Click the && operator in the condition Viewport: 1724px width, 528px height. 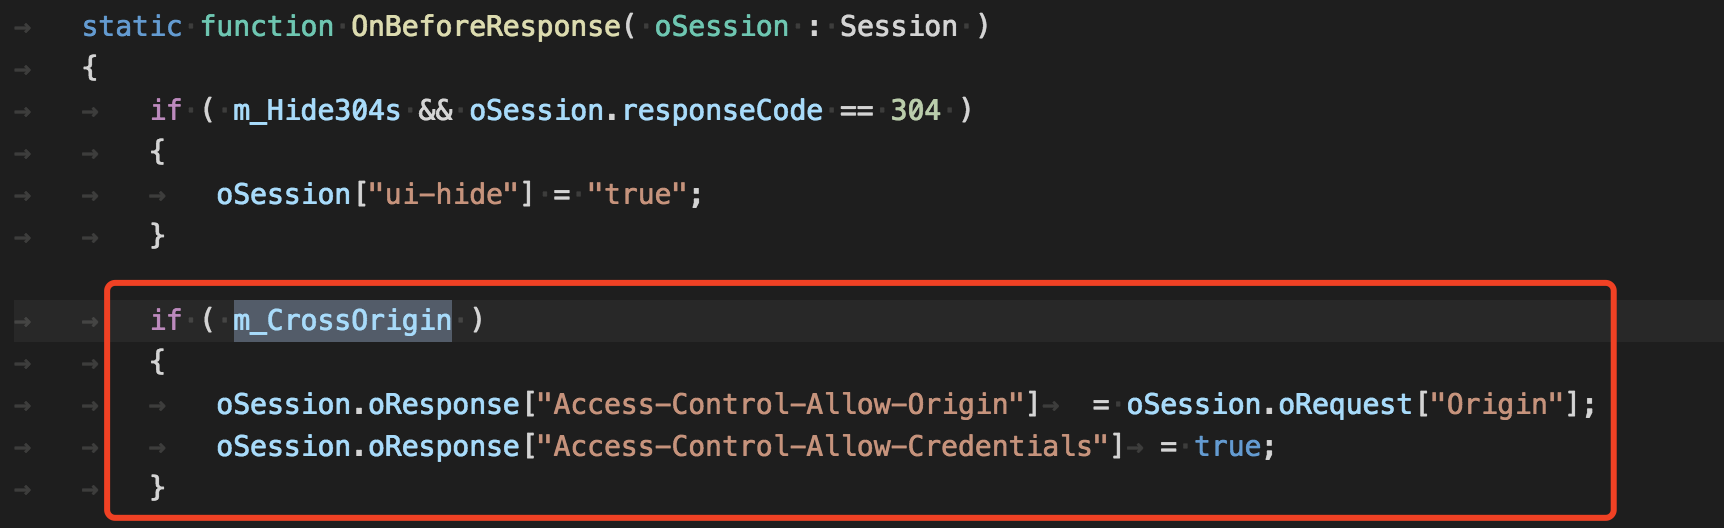pos(435,110)
